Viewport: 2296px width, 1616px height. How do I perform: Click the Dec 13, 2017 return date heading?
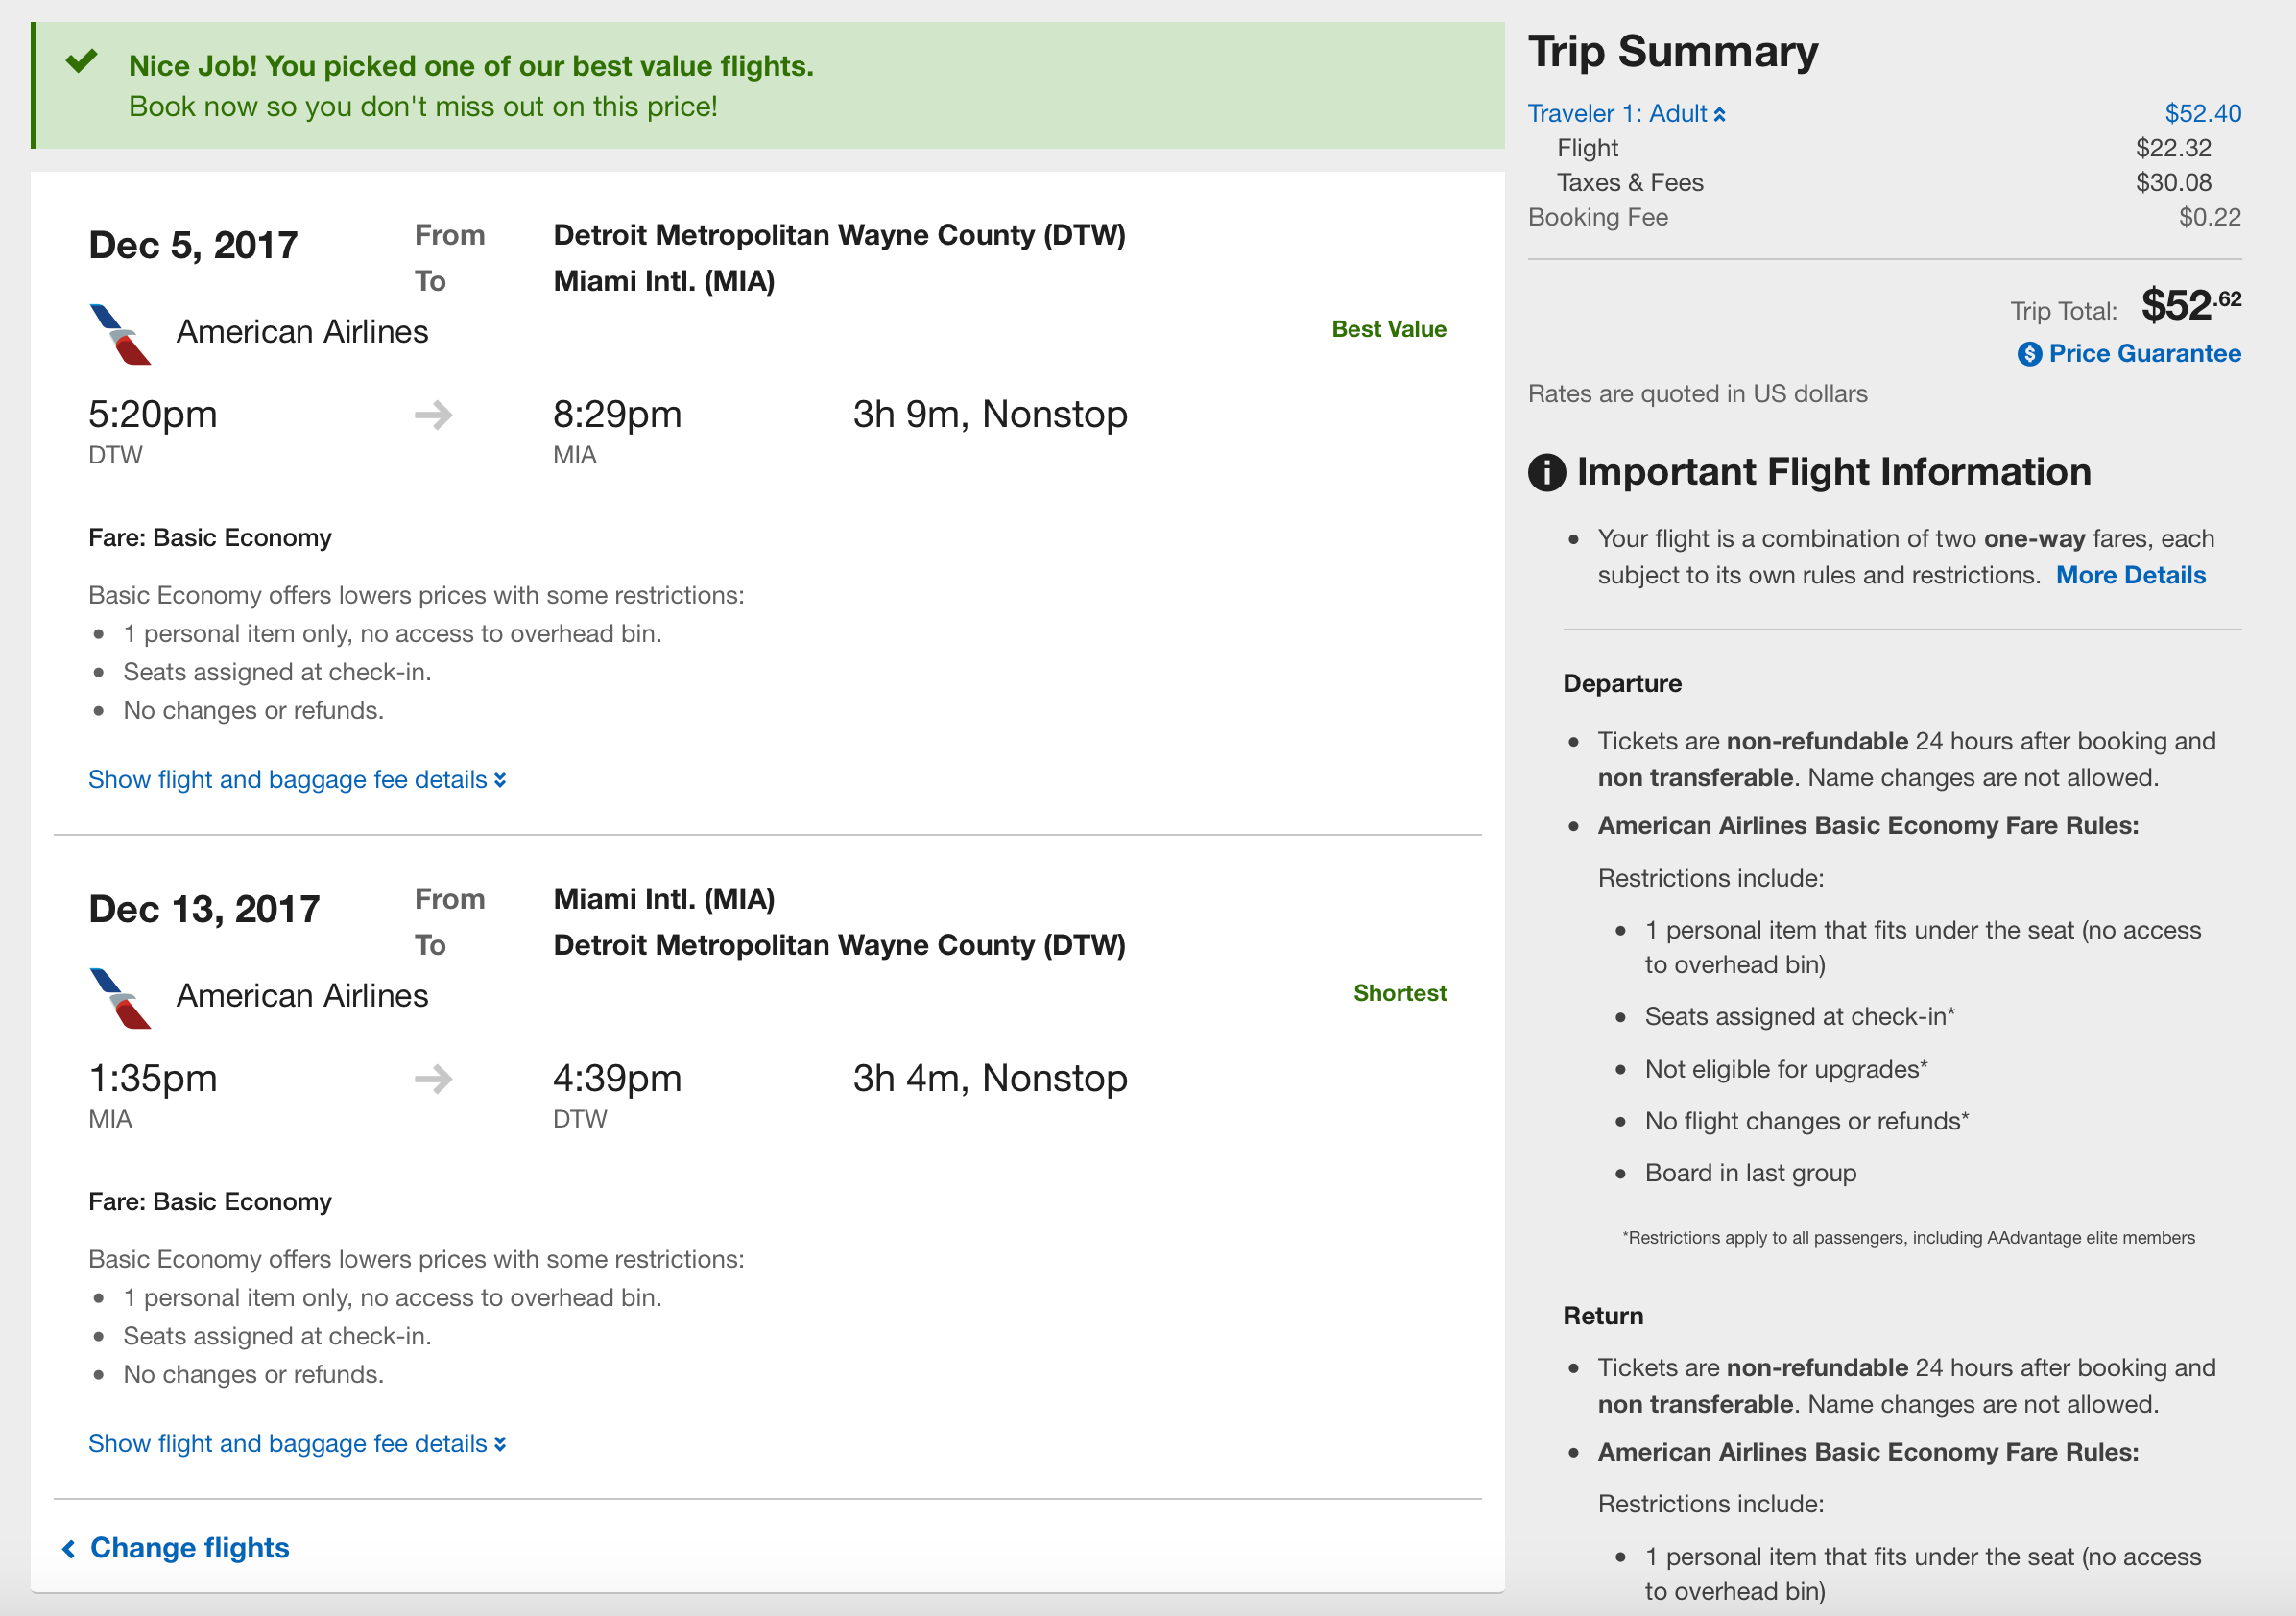204,910
